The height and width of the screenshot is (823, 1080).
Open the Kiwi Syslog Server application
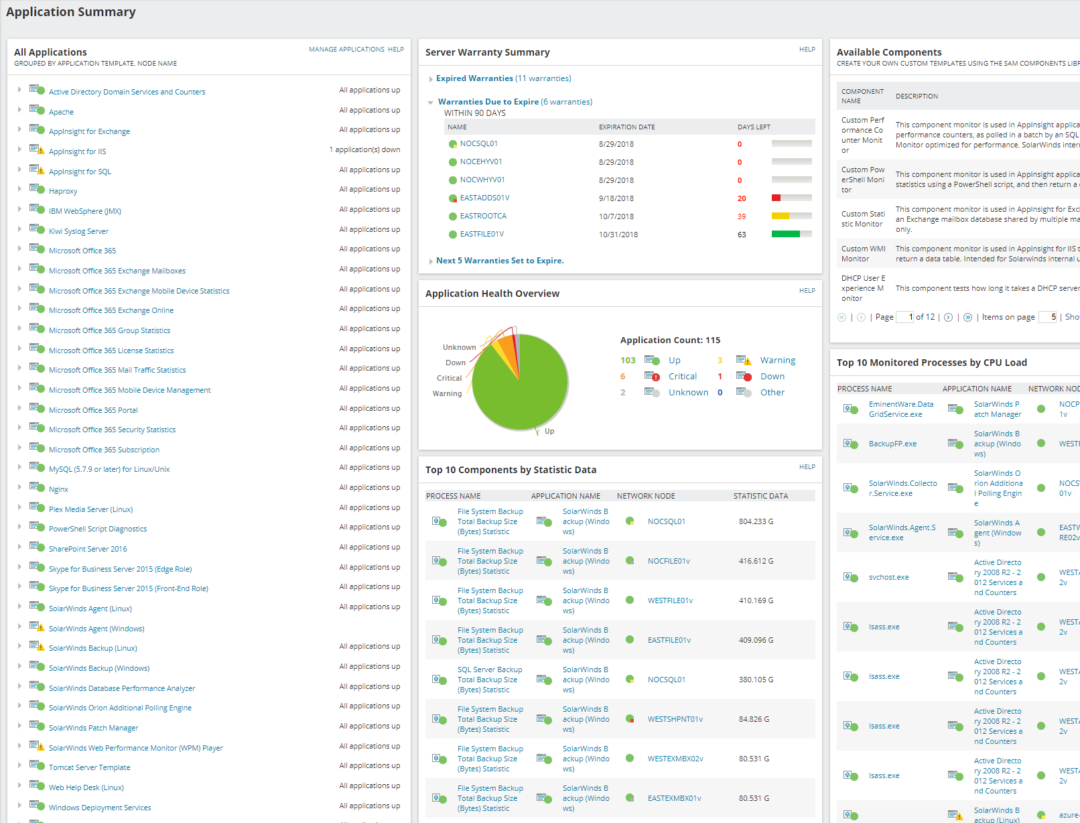79,231
